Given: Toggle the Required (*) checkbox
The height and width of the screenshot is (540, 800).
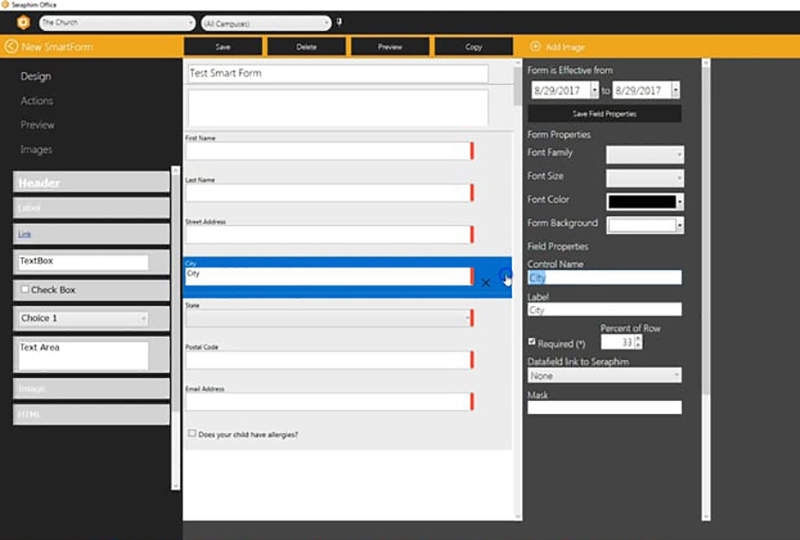Looking at the screenshot, I should [532, 342].
